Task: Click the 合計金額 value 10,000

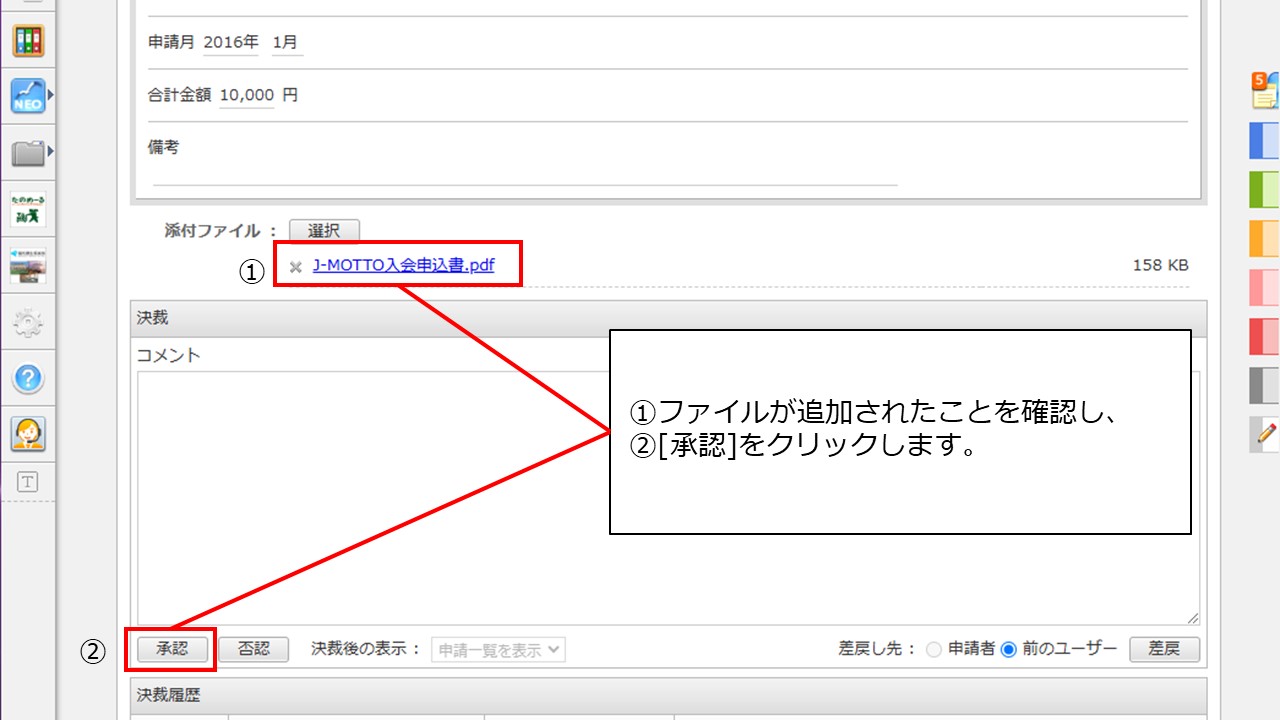Action: coord(246,95)
